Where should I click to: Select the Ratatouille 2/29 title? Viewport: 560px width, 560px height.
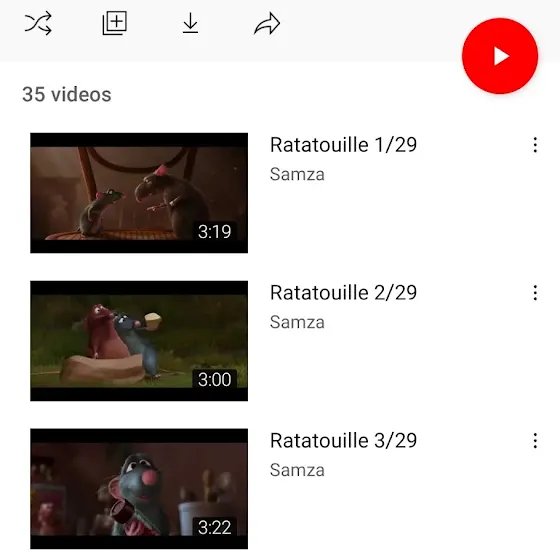pyautogui.click(x=343, y=293)
